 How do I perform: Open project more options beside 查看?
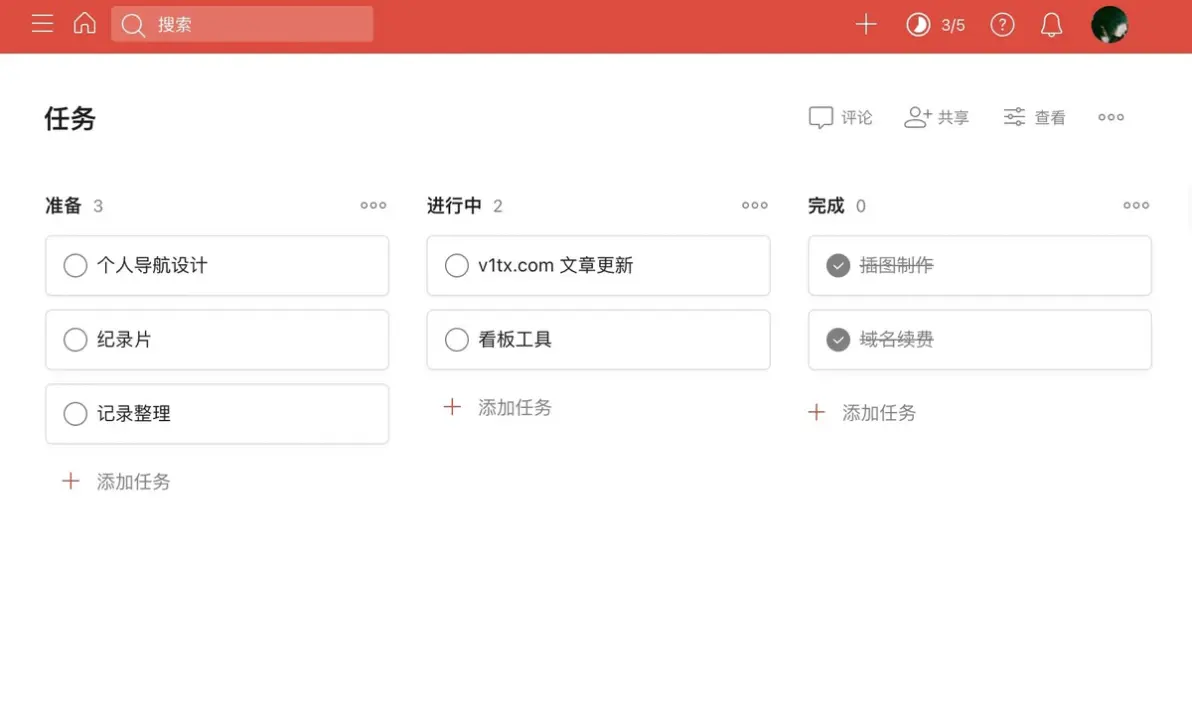pyautogui.click(x=1111, y=117)
